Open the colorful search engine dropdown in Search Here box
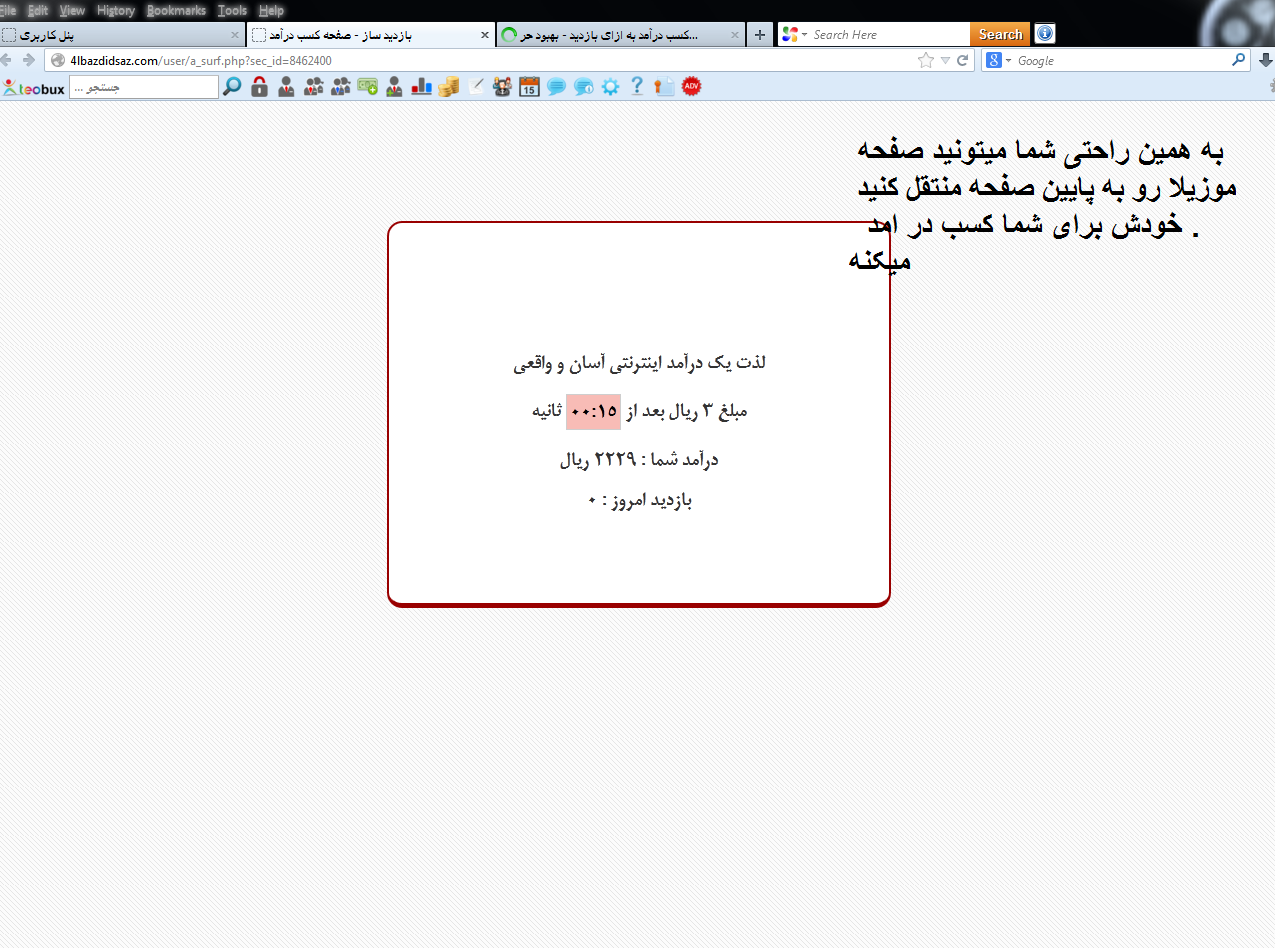 point(794,35)
